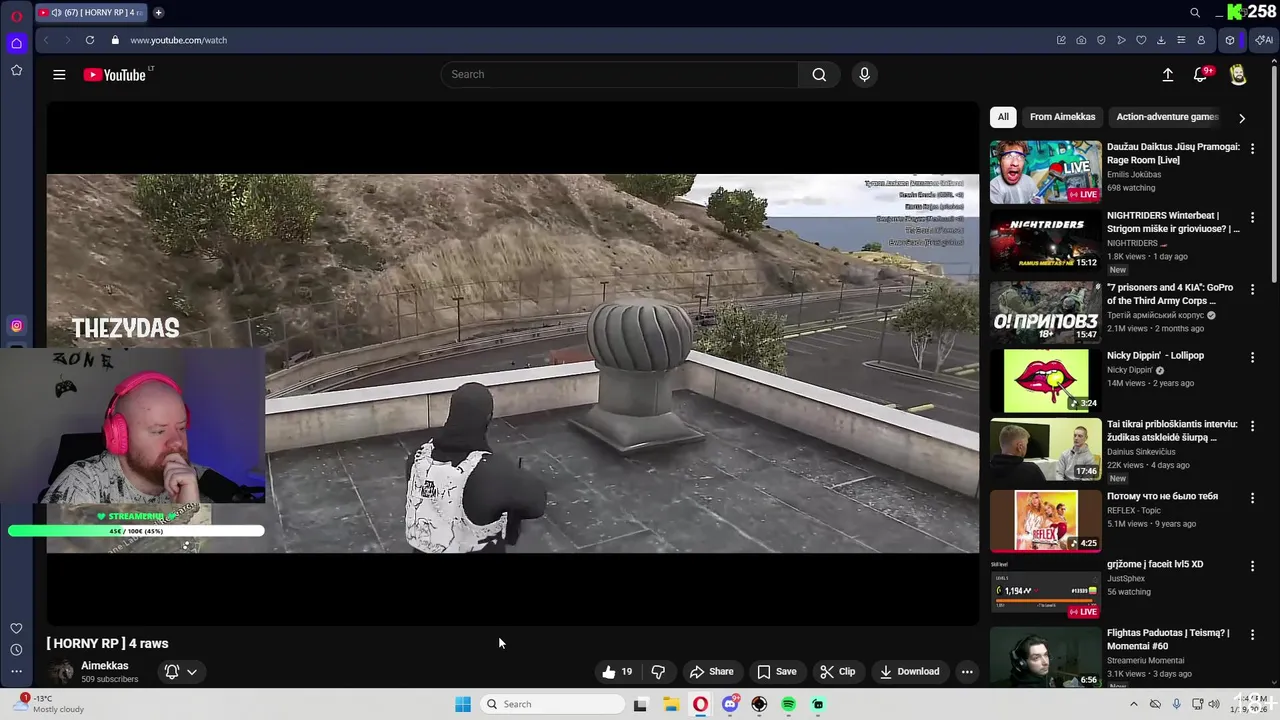Open options for grįžome į faceit lvl5 video
Viewport: 1280px width, 720px height.
[1252, 566]
